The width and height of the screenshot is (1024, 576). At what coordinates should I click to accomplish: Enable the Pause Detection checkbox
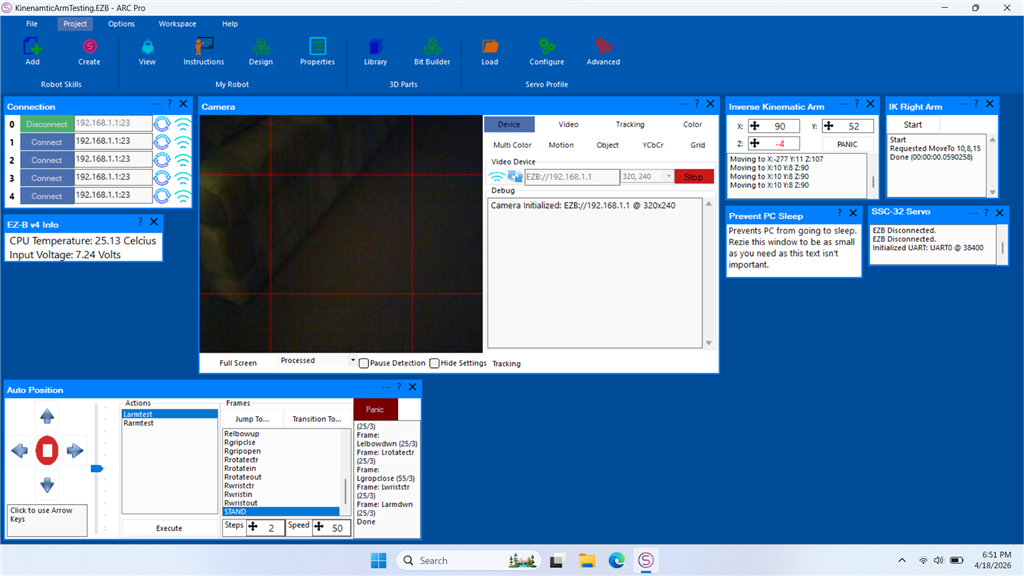(364, 363)
